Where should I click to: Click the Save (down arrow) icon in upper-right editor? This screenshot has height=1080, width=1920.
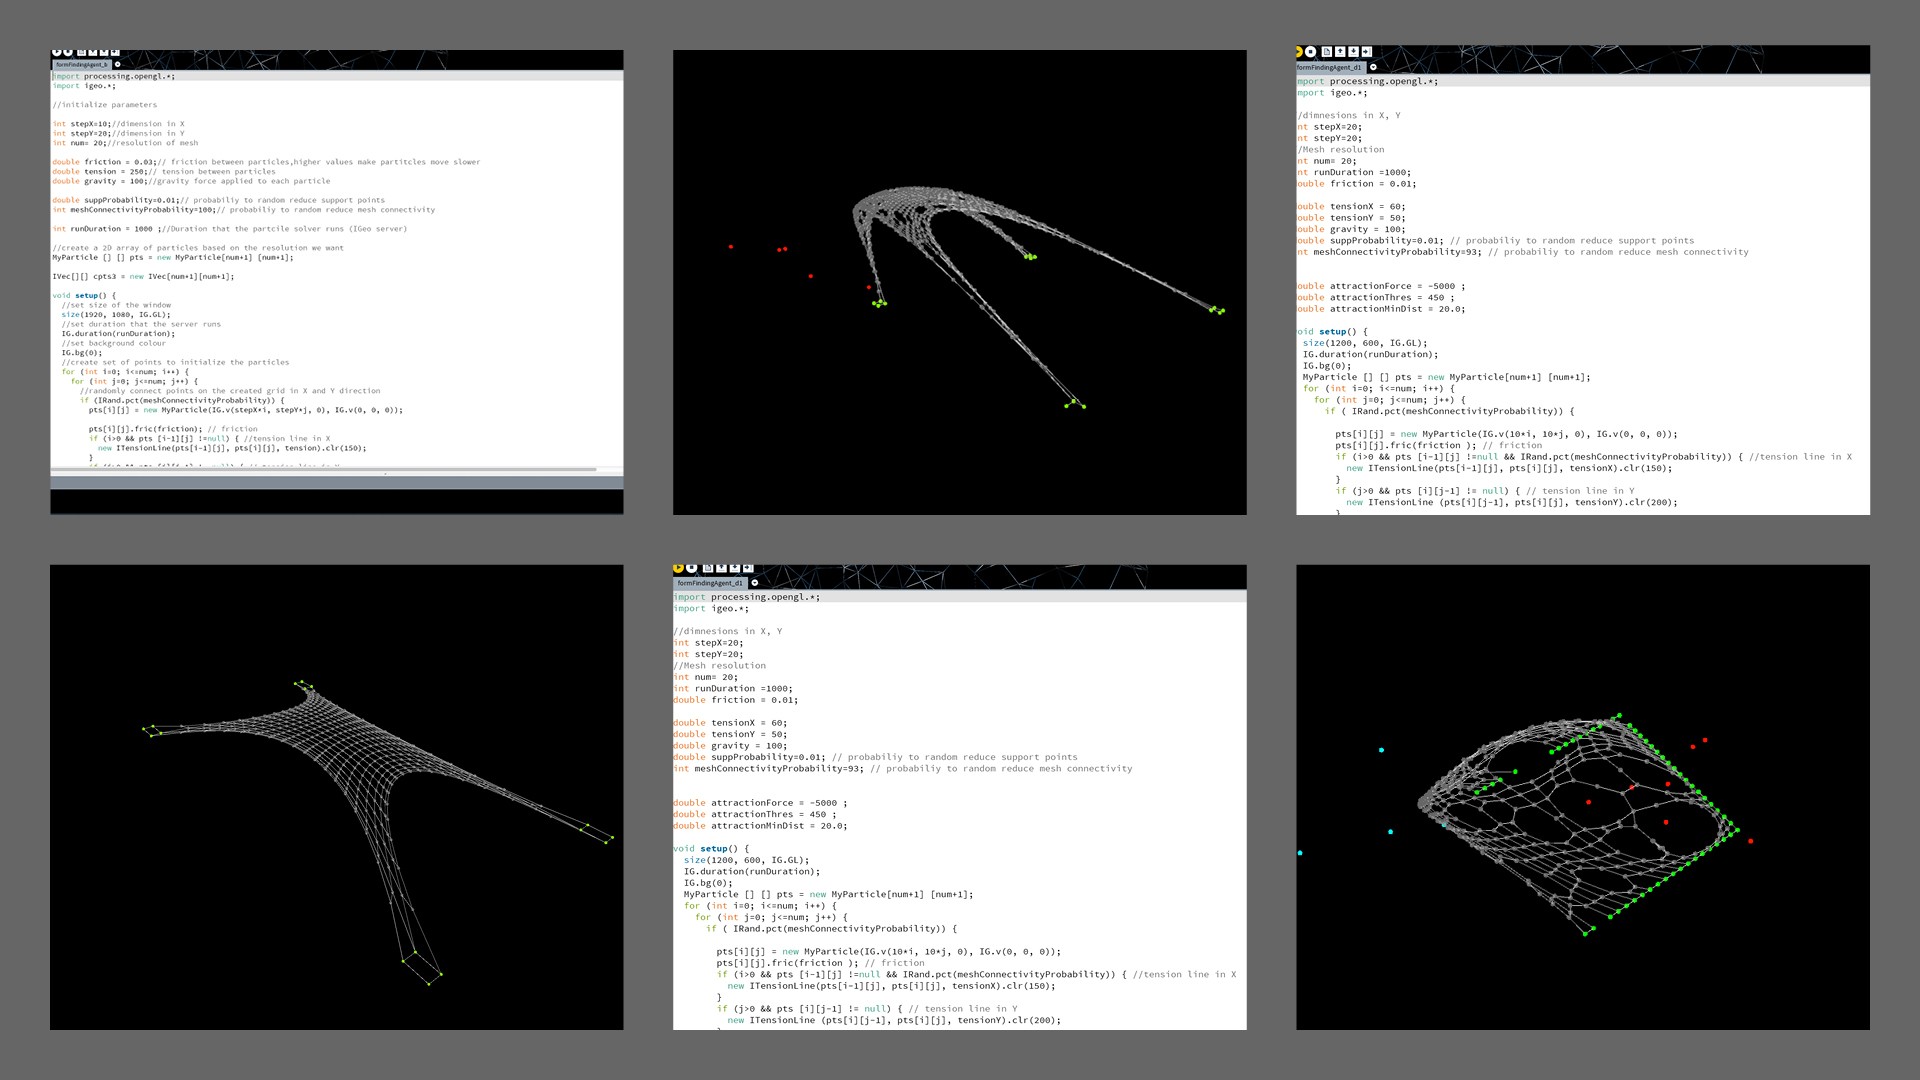tap(1353, 51)
